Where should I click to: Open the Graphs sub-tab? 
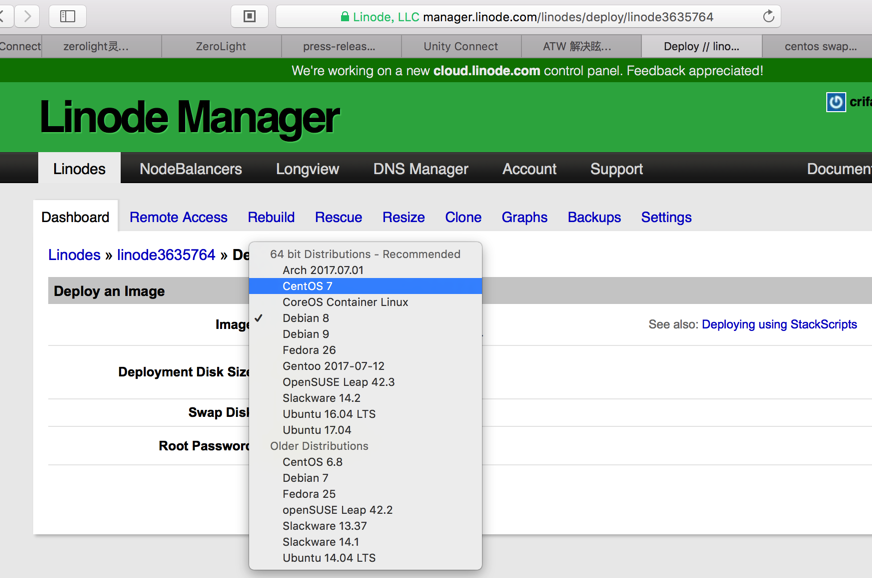[x=524, y=217]
